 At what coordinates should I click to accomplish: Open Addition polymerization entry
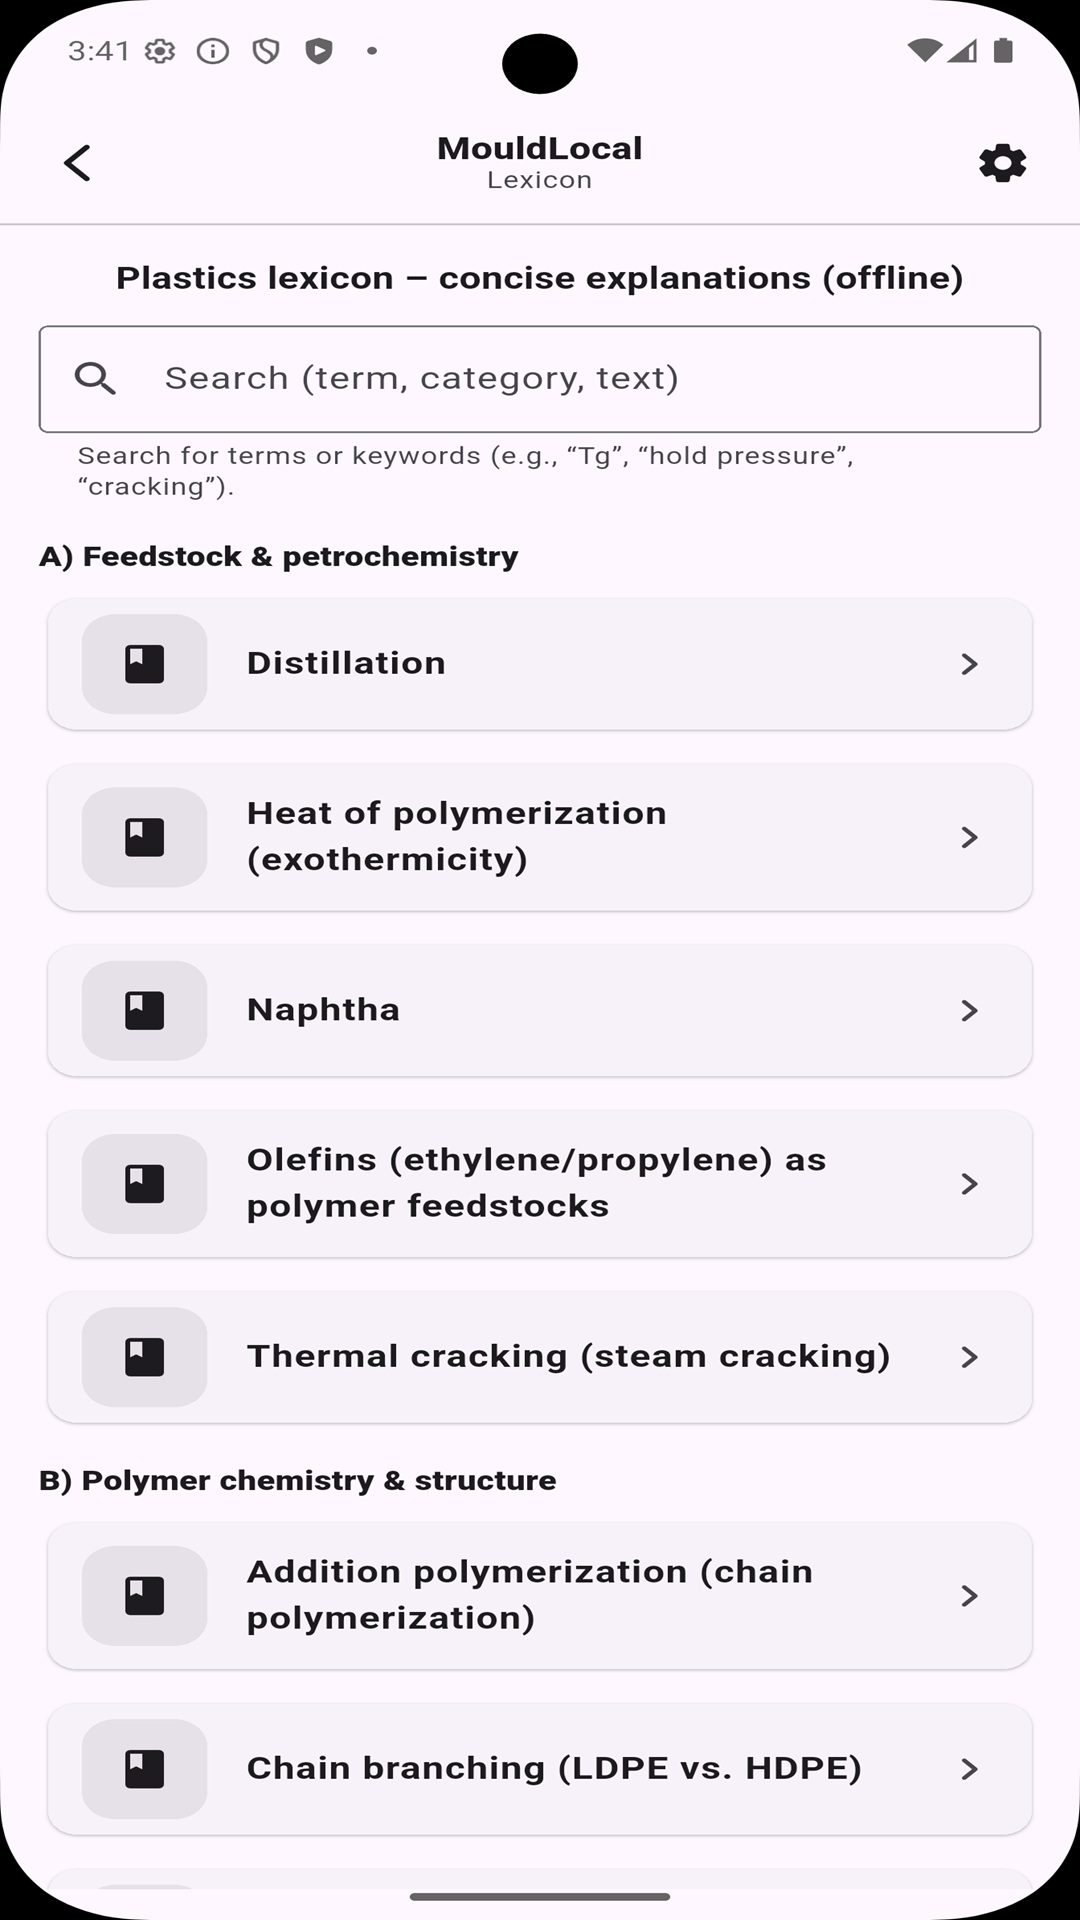coord(530,1595)
